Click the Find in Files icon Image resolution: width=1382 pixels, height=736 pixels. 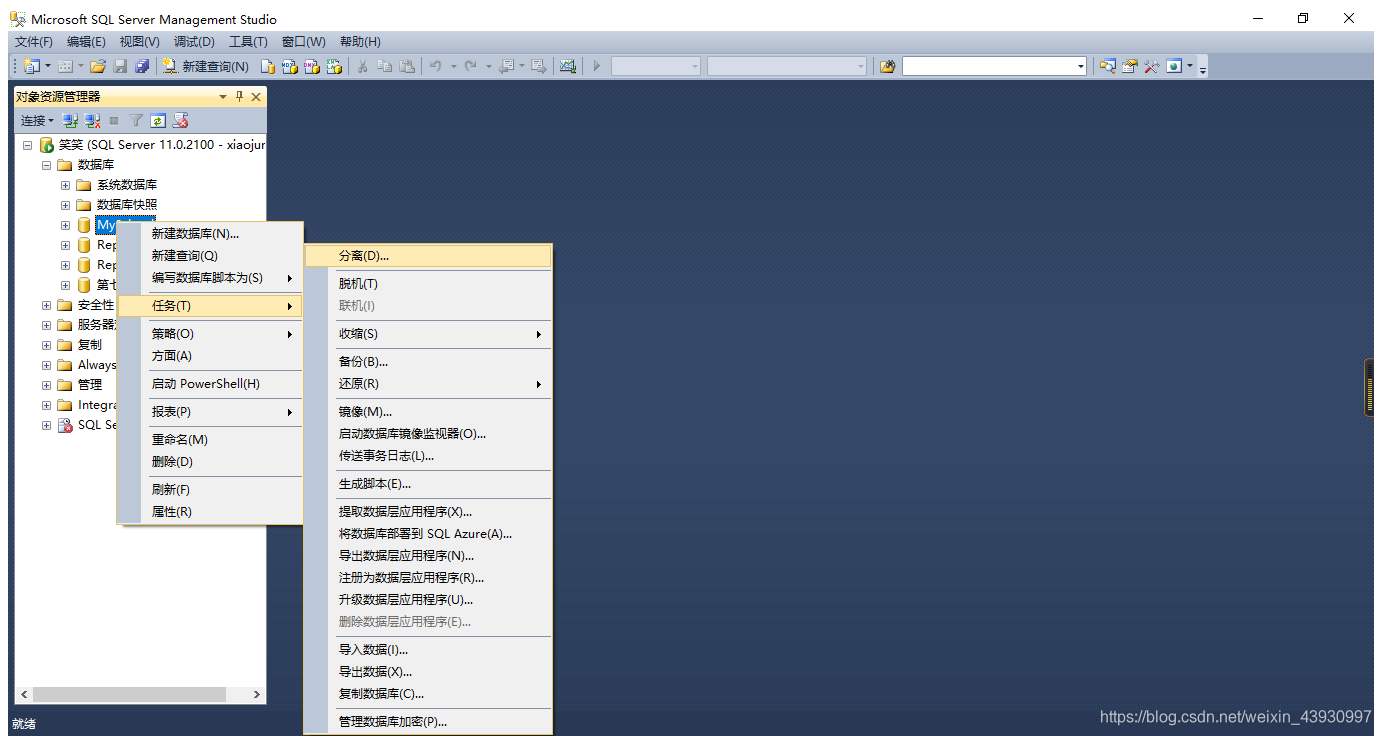click(x=887, y=66)
